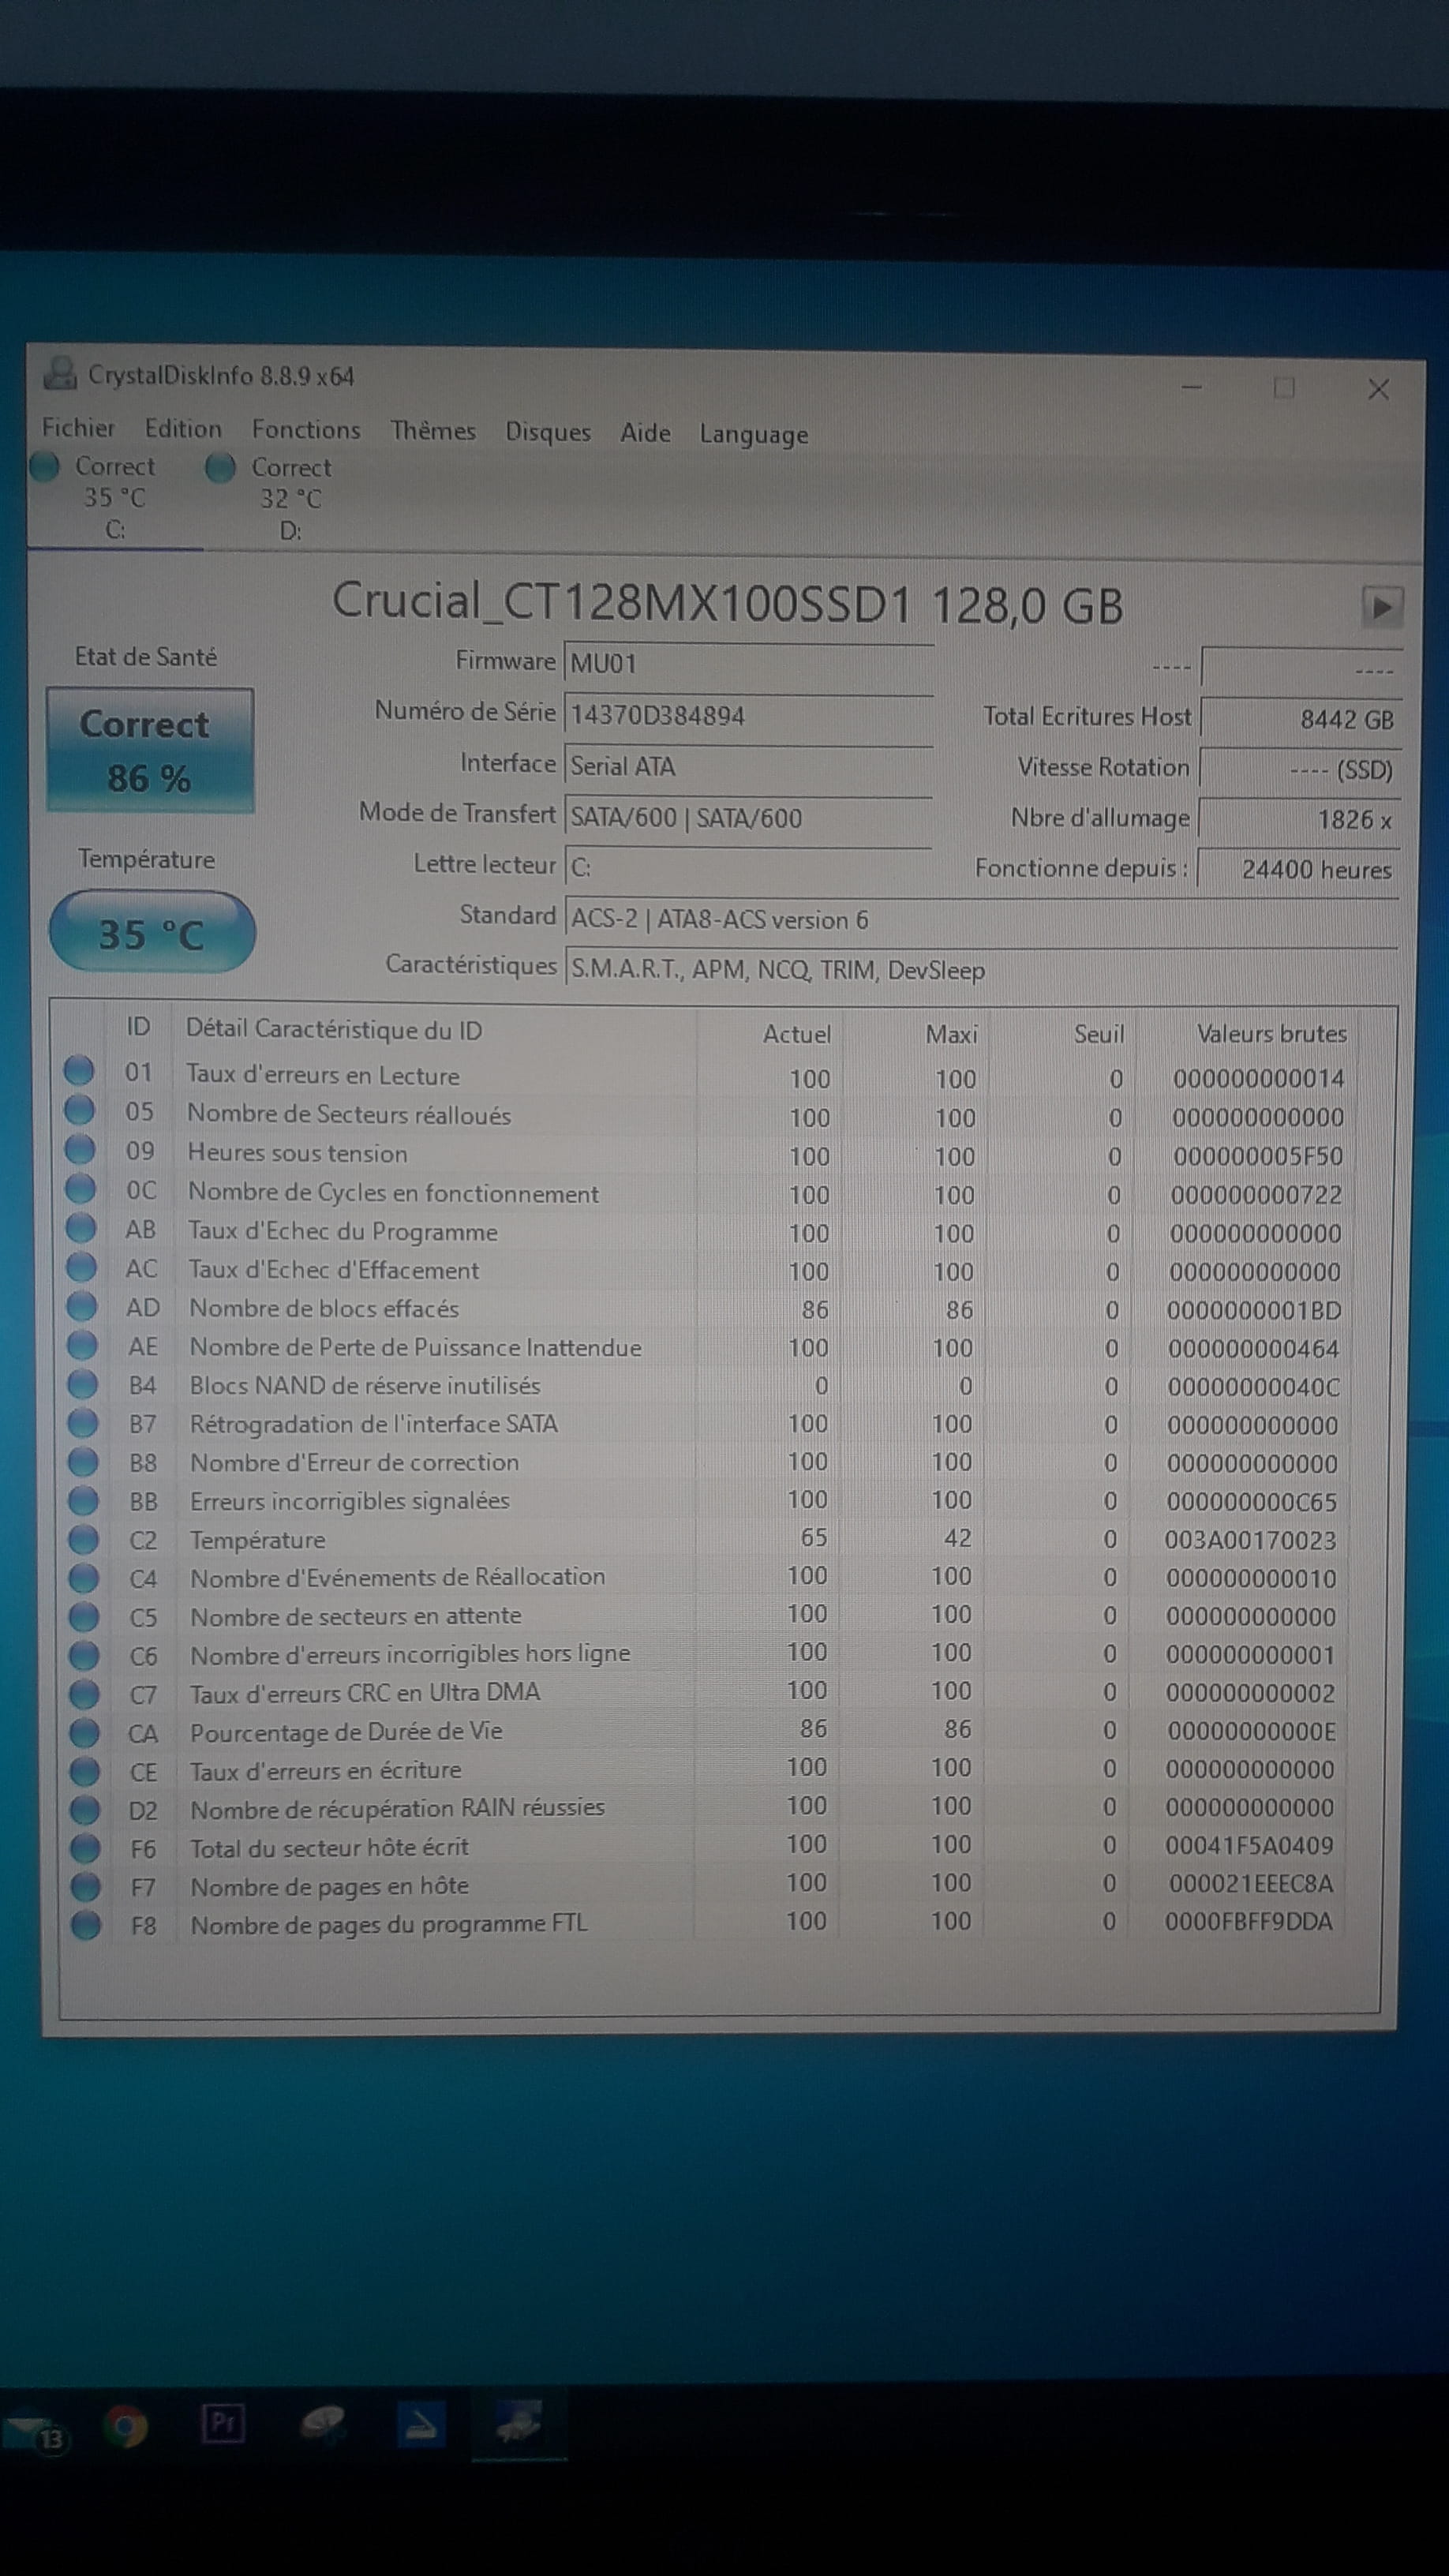Click the 35 °C temperature button
1449x2576 pixels.
pos(152,933)
